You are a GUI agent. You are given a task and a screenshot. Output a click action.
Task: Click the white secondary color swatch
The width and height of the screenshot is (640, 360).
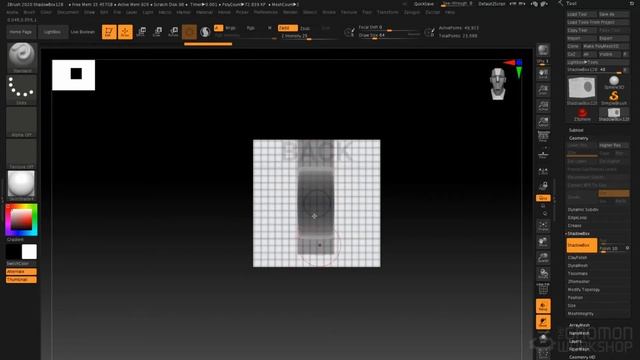coord(29,252)
